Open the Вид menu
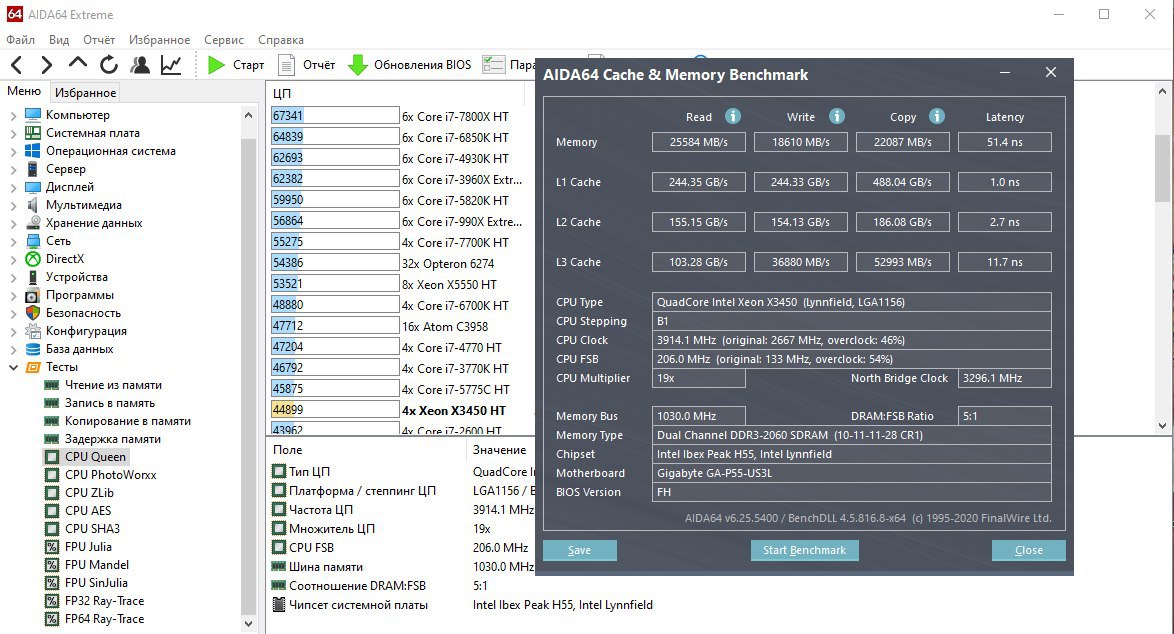Image resolution: width=1174 pixels, height=634 pixels. coord(58,40)
